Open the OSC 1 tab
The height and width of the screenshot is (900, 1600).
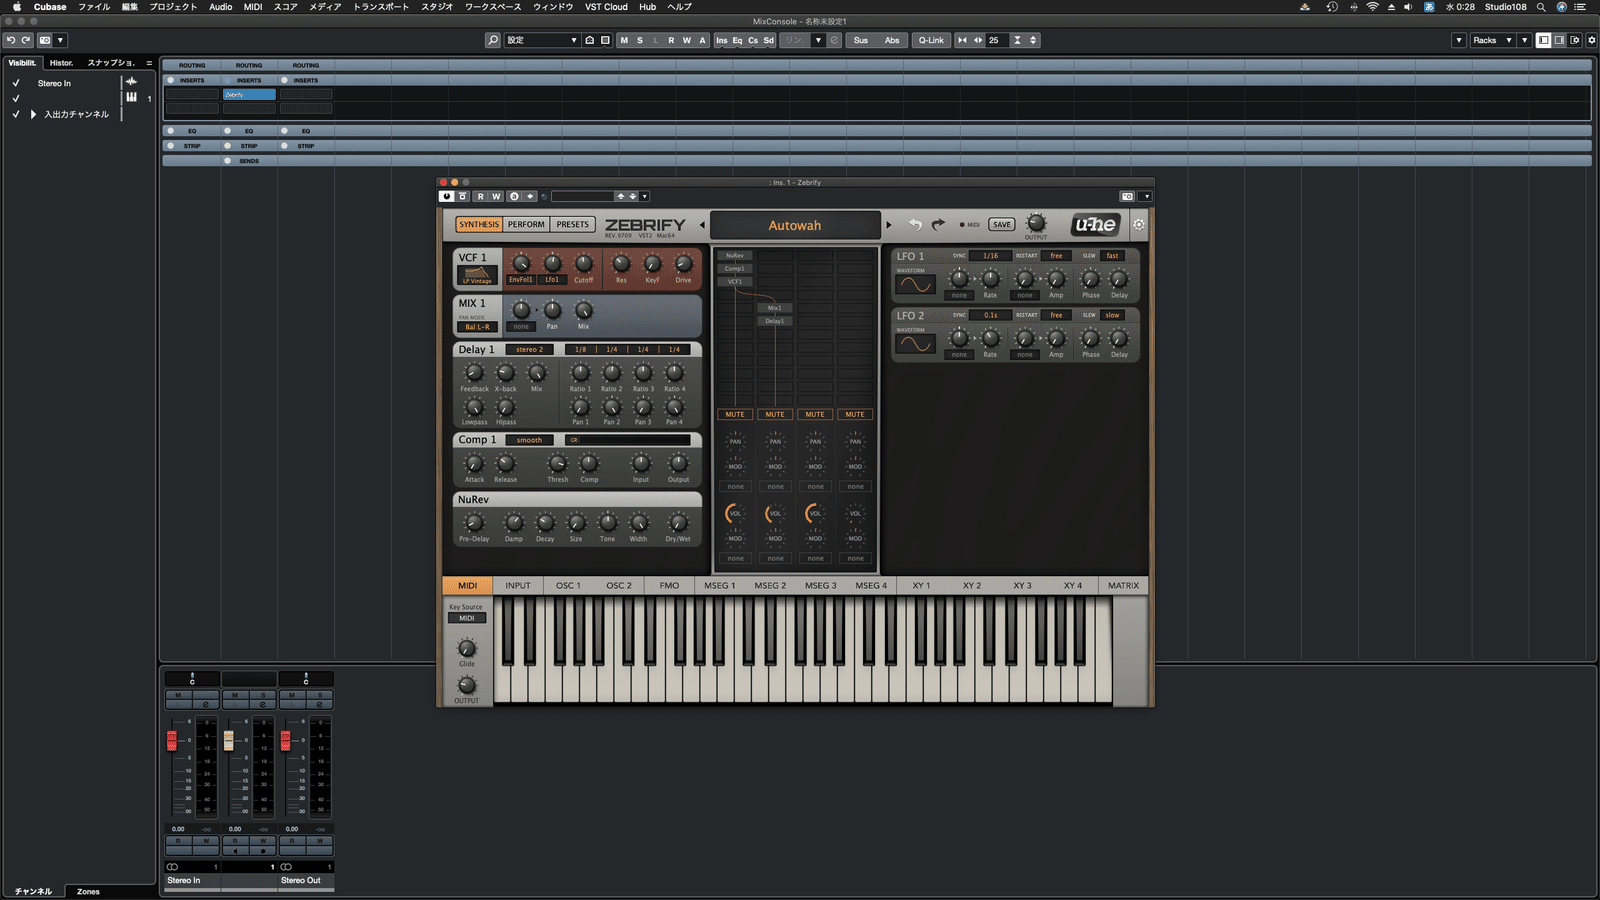tap(568, 586)
